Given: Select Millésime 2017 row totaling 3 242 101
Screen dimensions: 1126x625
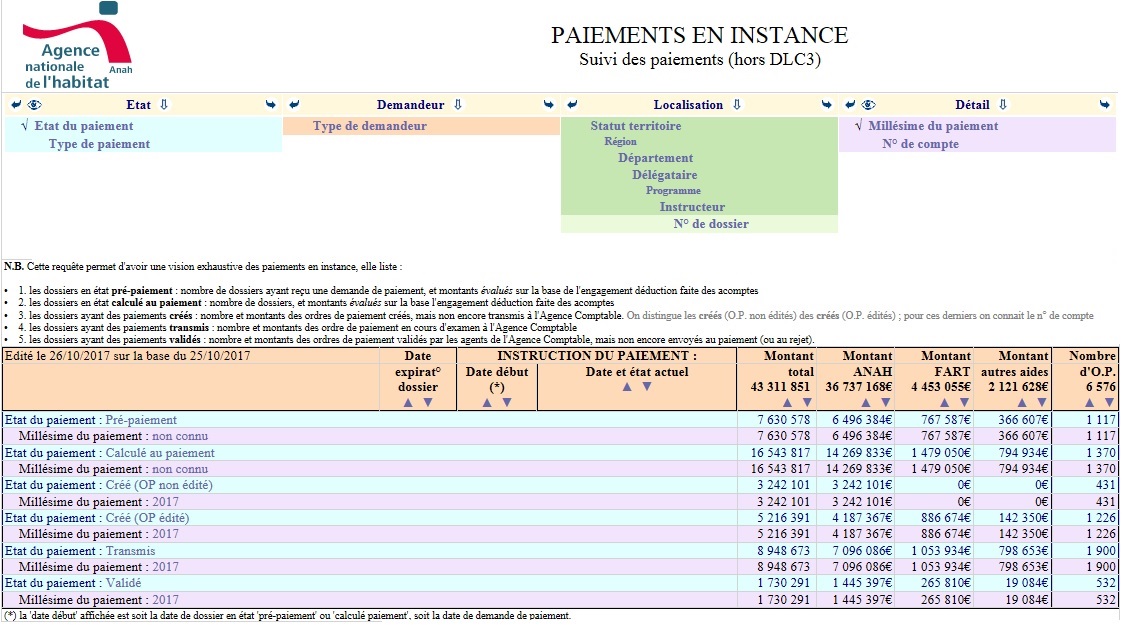Looking at the screenshot, I should 559,501.
